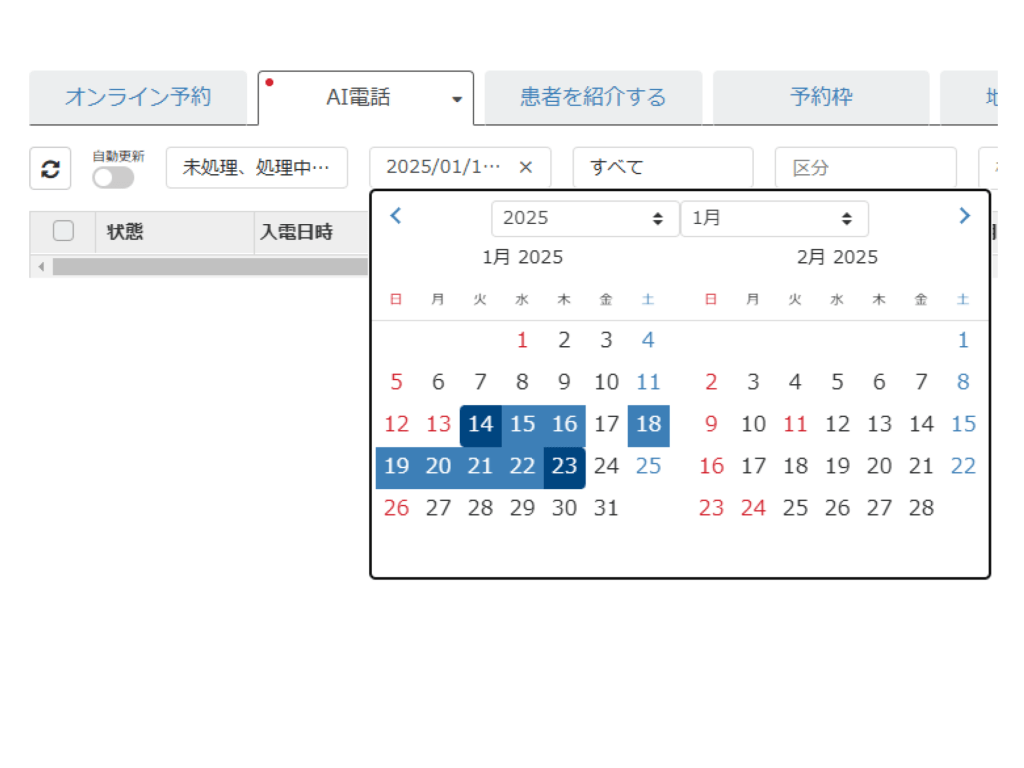Go to next month in calendar
The height and width of the screenshot is (768, 1024).
pyautogui.click(x=964, y=216)
